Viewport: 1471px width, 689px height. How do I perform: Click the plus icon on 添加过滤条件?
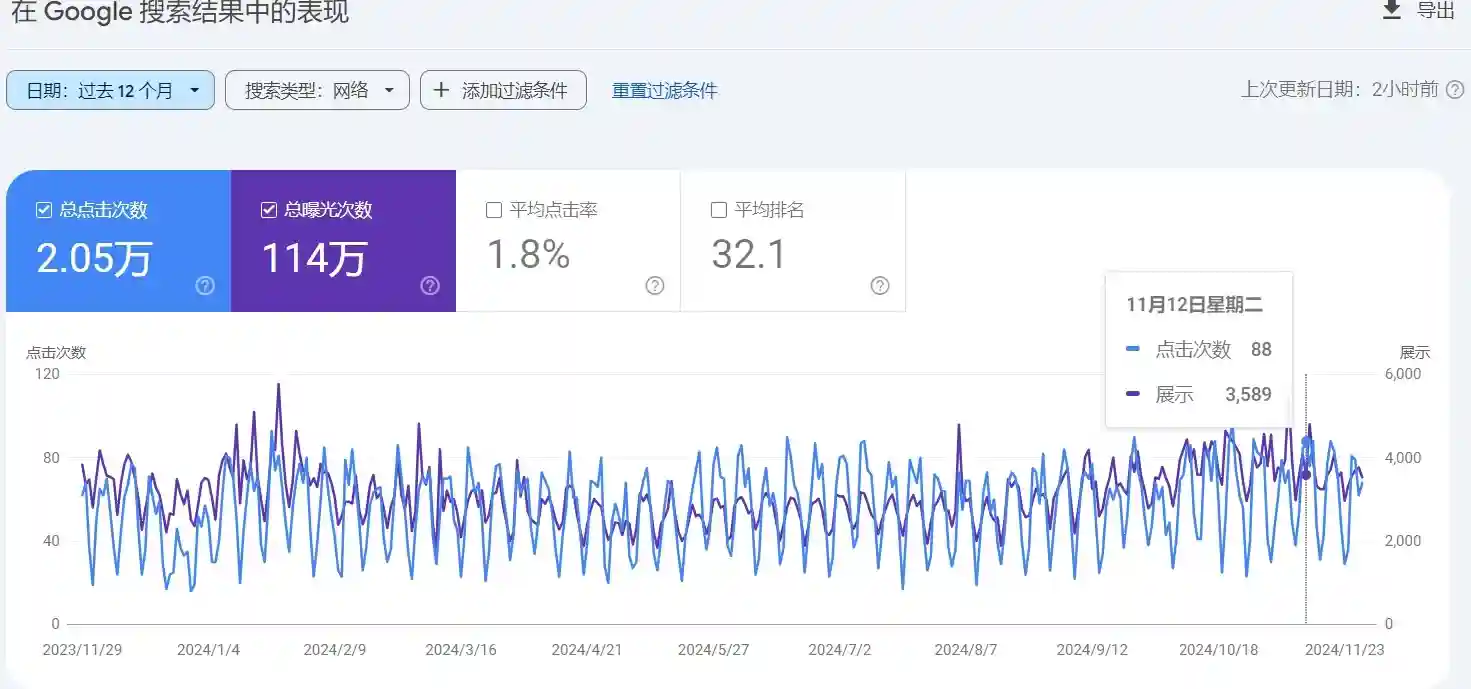coord(441,90)
